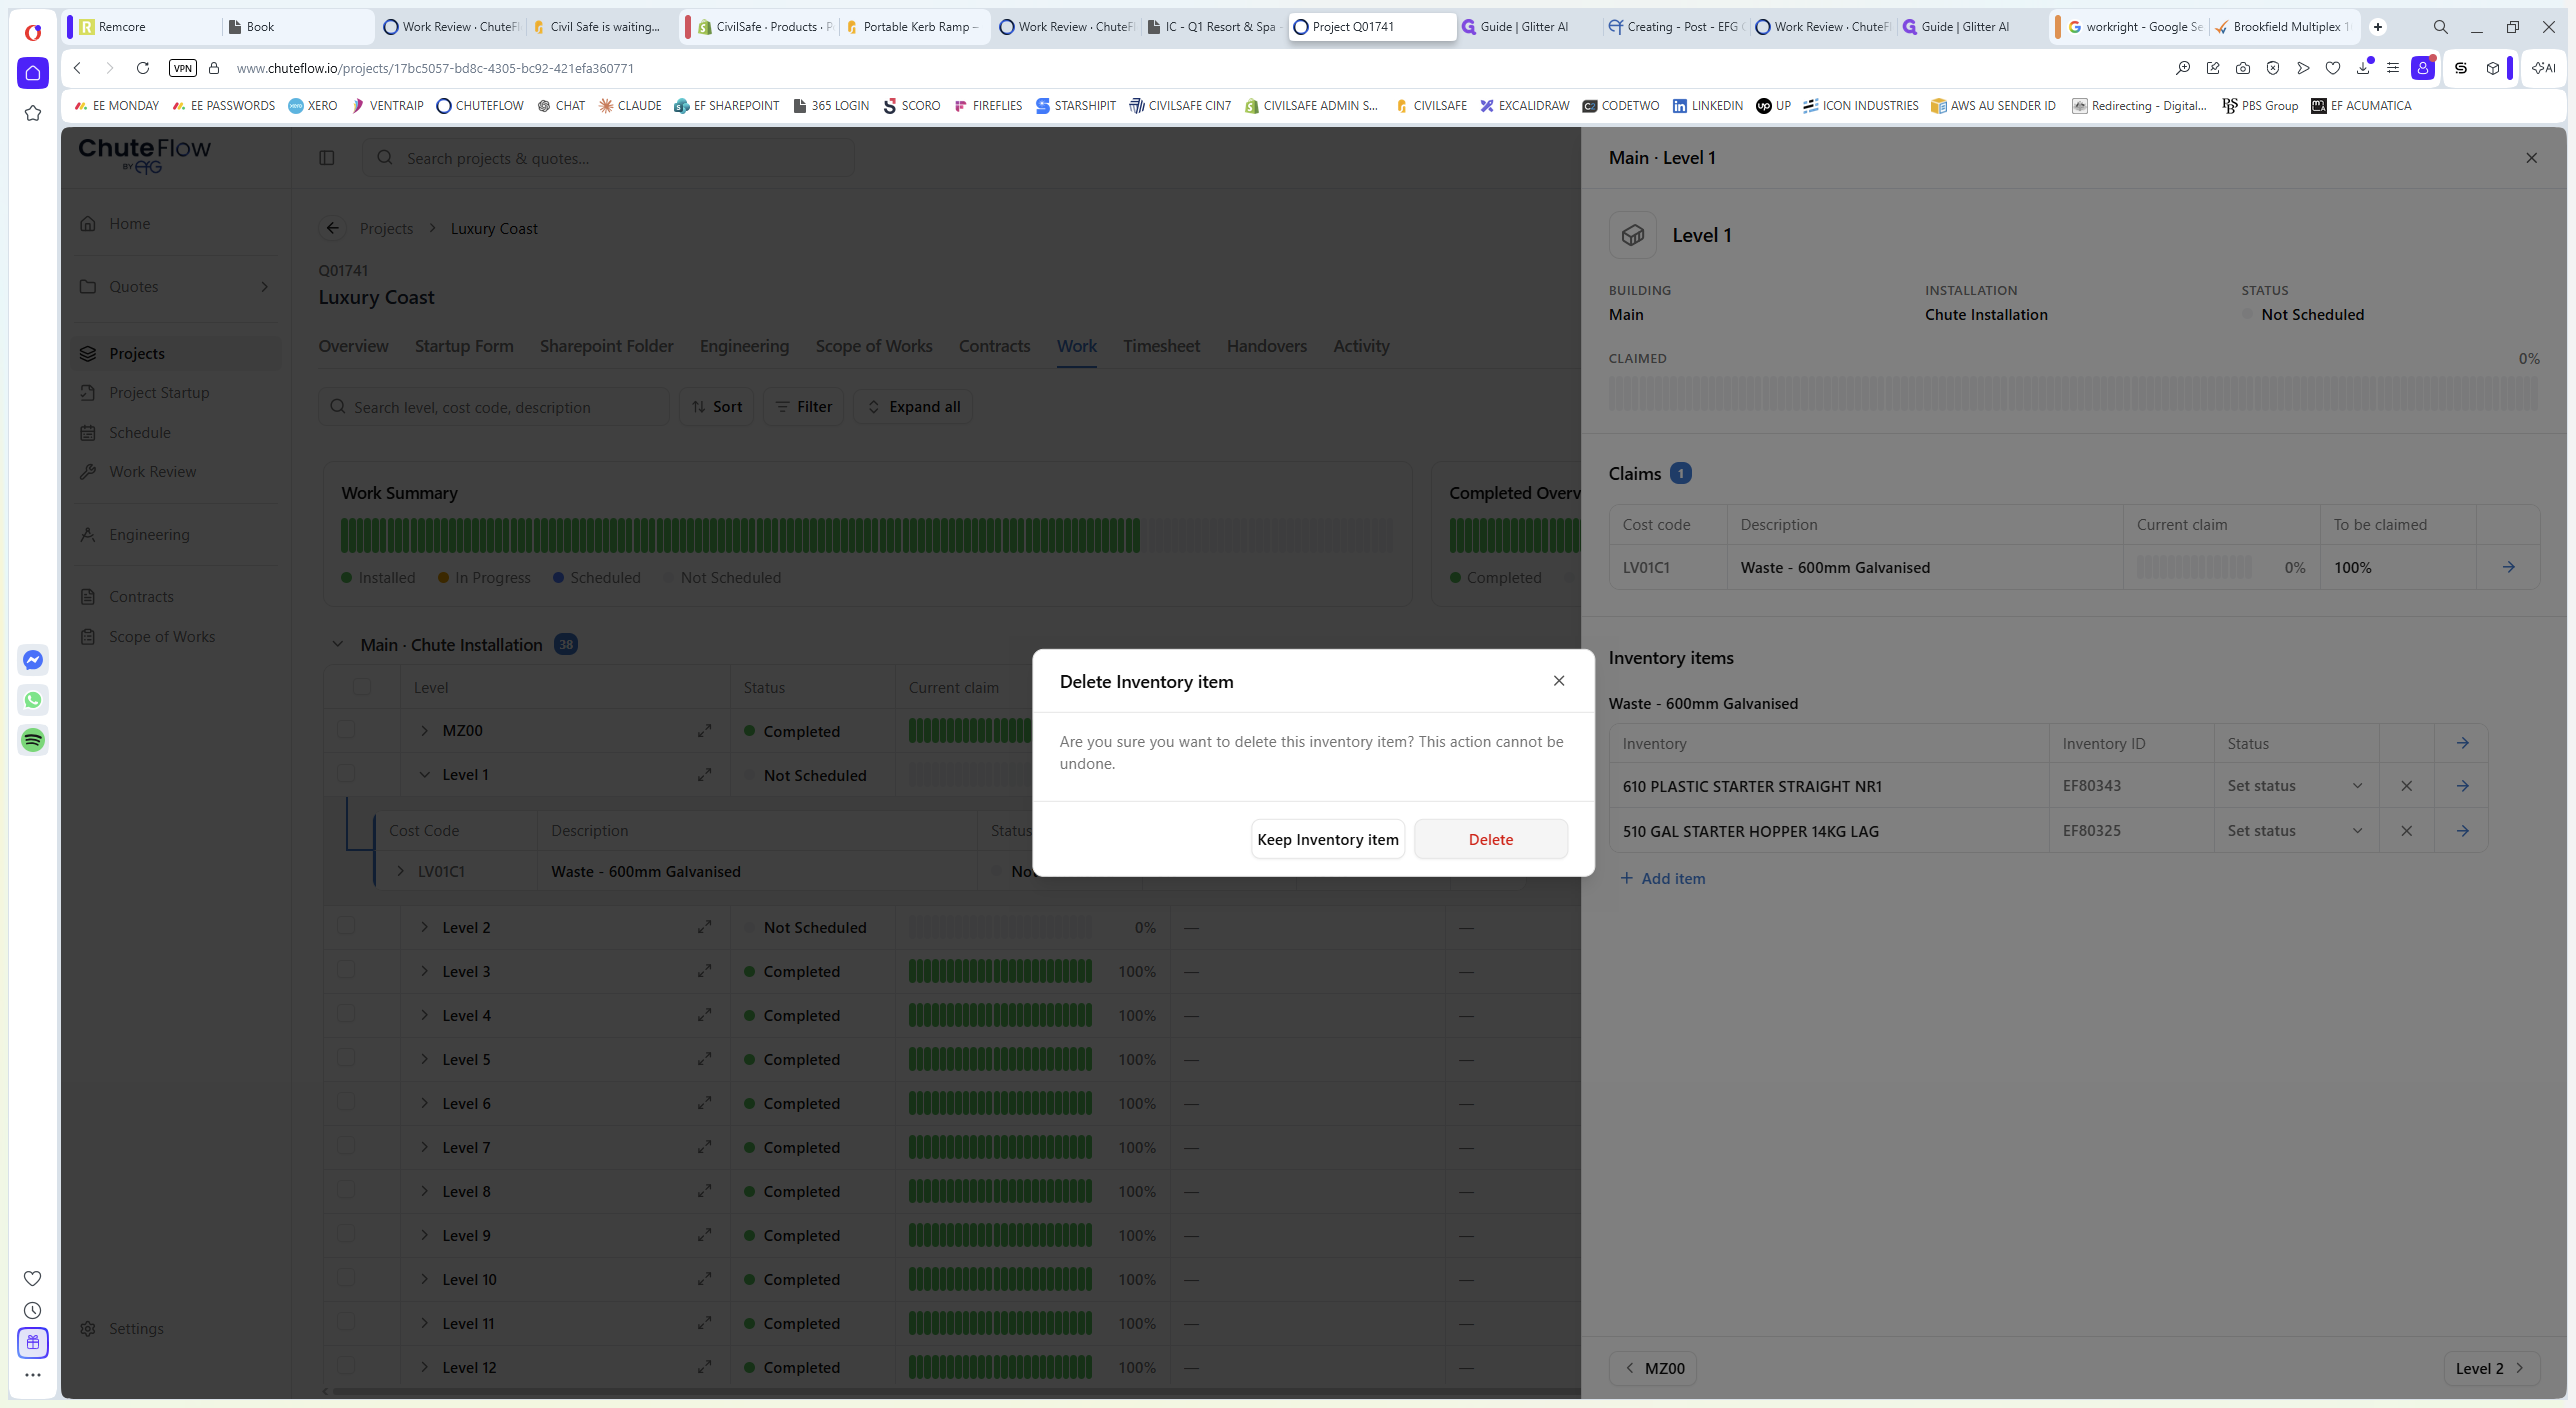Switch to Startup Form tab
Screen dimensions: 2576x1408
(x=464, y=346)
